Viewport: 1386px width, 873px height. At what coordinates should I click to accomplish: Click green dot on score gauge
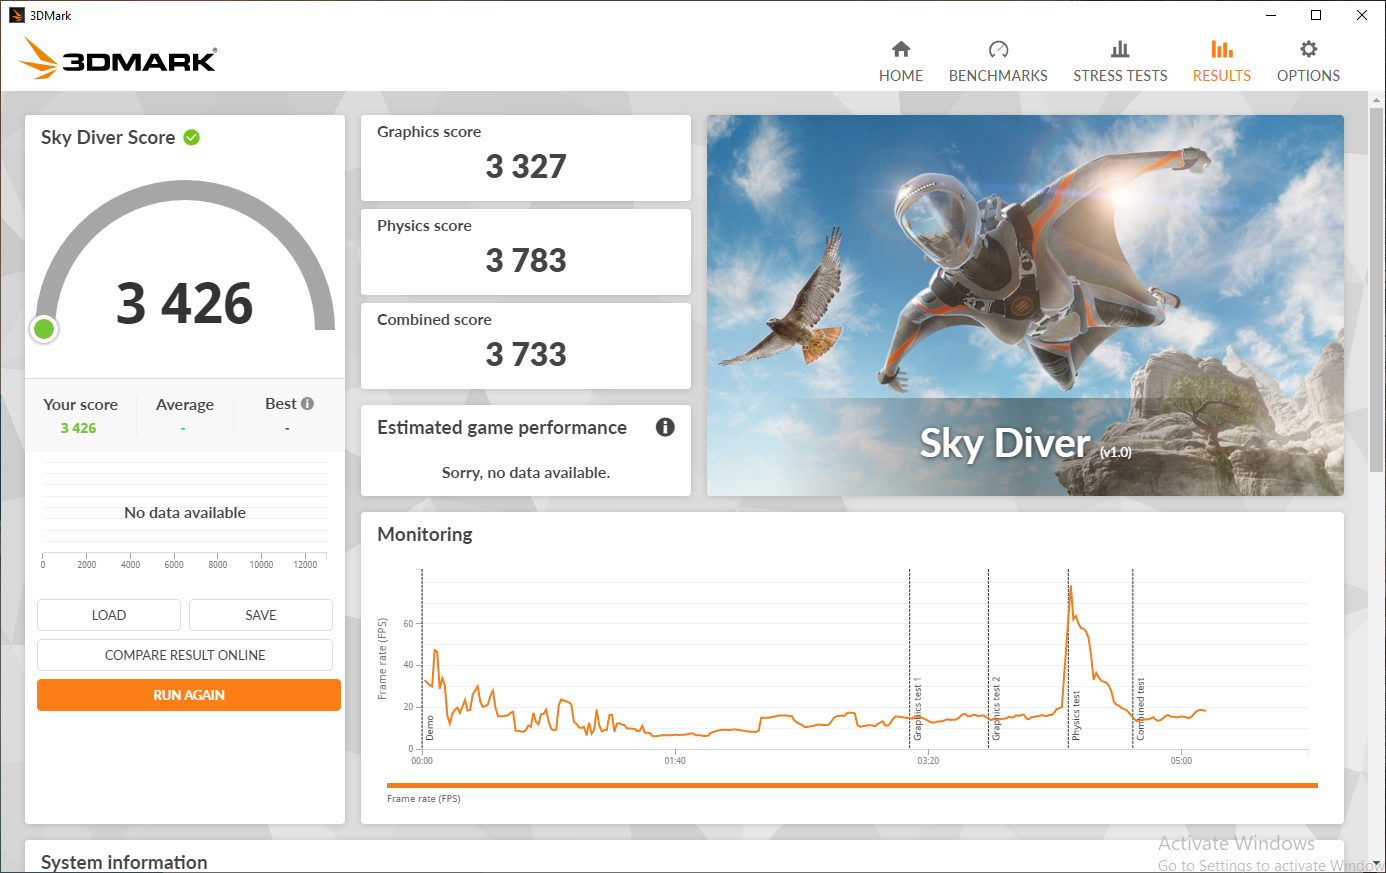[x=44, y=329]
